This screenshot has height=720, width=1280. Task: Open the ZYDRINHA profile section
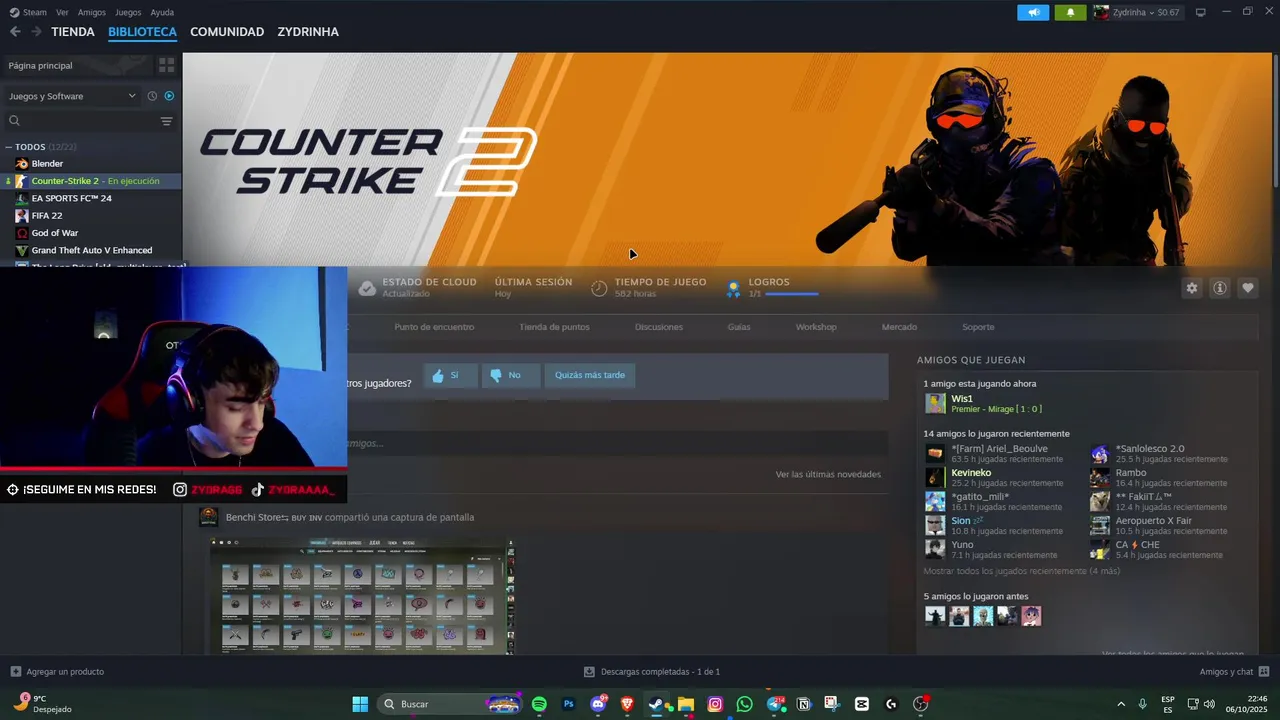308,32
